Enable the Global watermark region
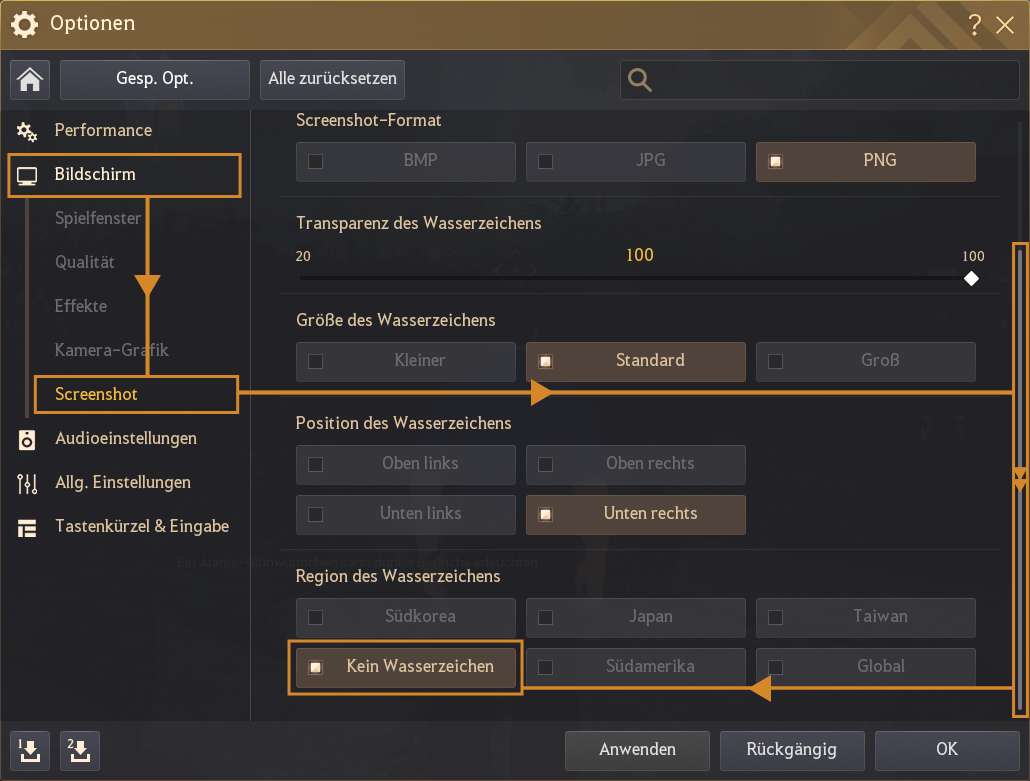The image size is (1030, 781). (x=865, y=667)
